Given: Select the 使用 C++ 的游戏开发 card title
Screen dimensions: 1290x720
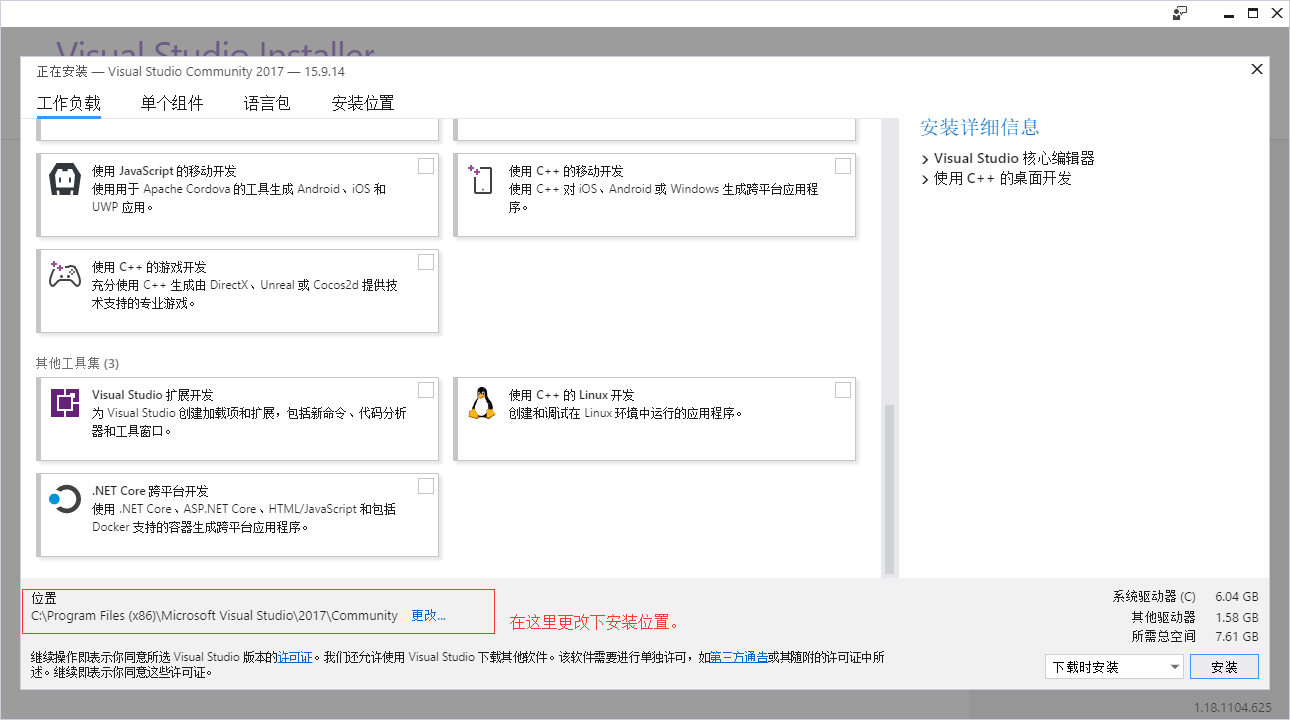Looking at the screenshot, I should click(149, 267).
